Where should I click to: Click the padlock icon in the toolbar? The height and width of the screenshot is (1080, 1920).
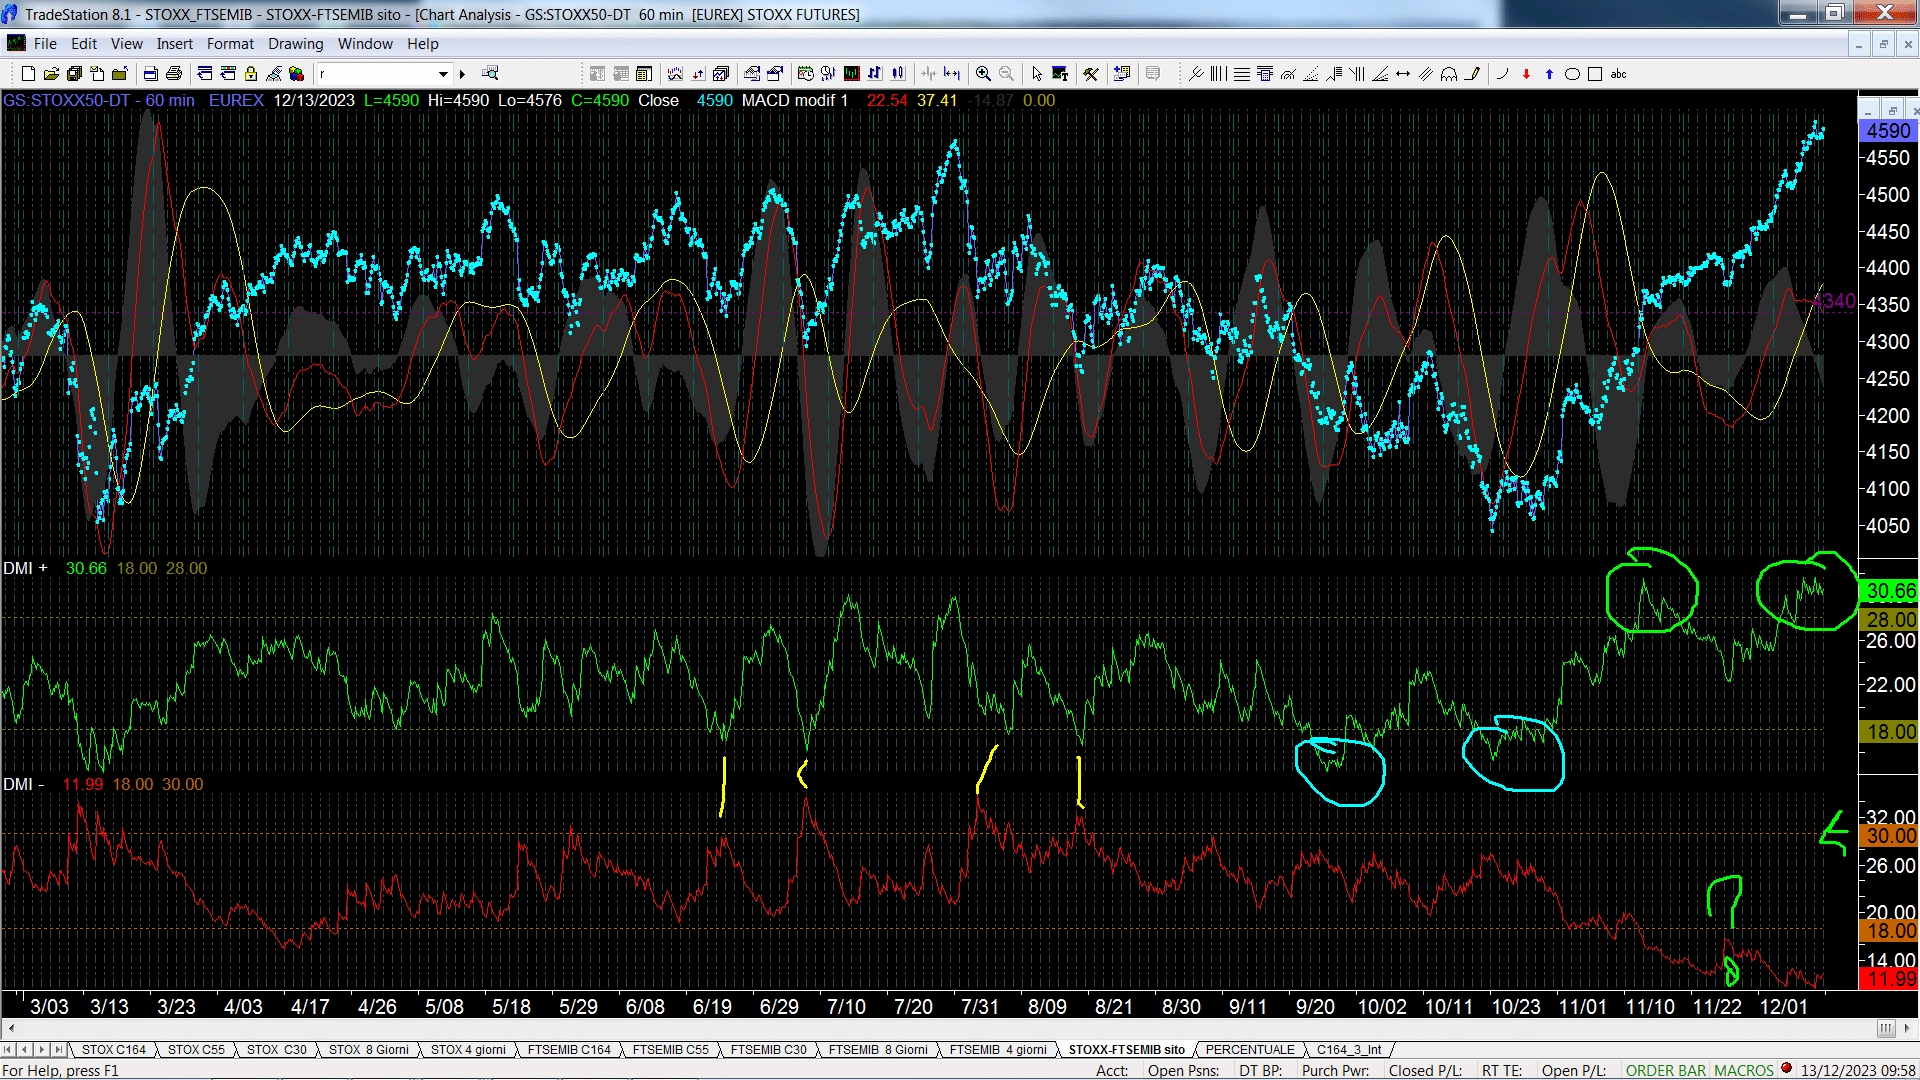251,74
